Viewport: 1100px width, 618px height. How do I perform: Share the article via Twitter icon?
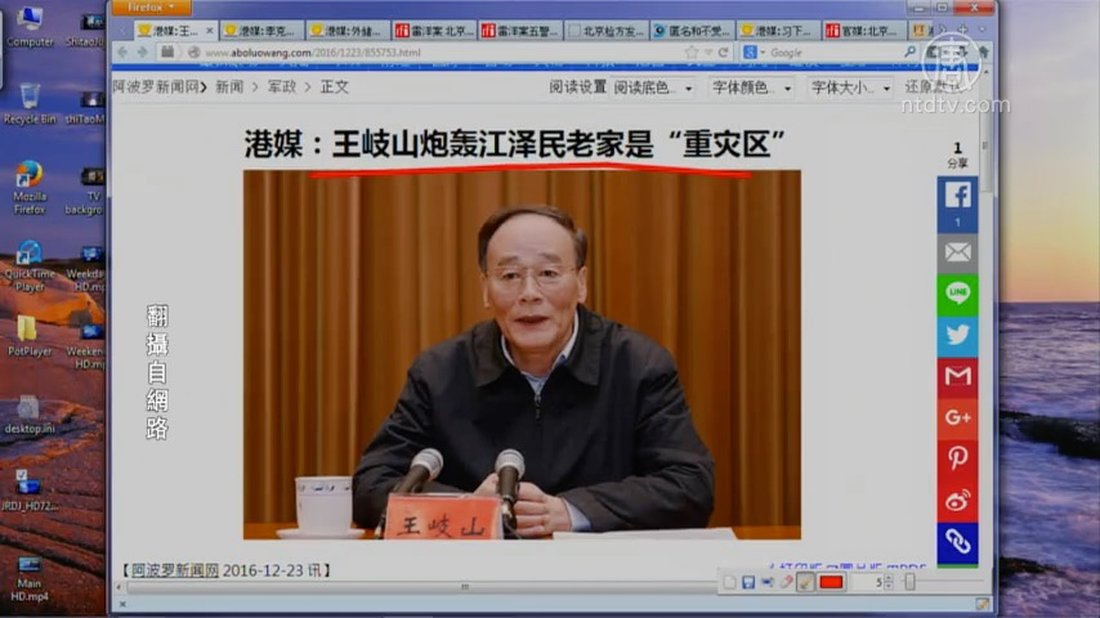957,335
